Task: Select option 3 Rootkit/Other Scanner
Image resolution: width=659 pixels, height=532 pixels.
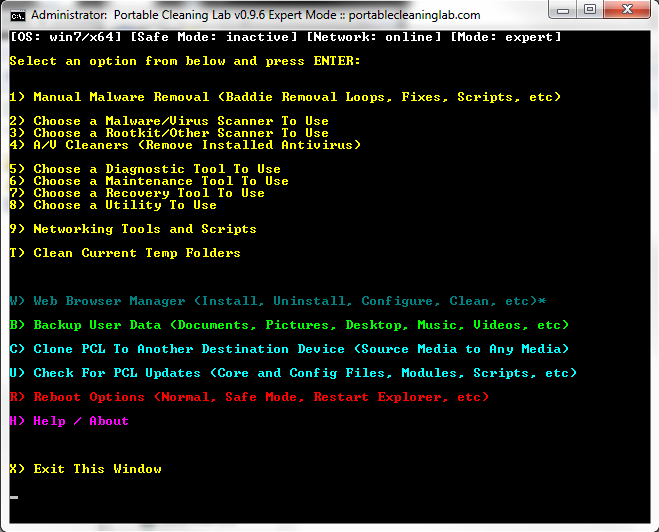Action: [169, 133]
